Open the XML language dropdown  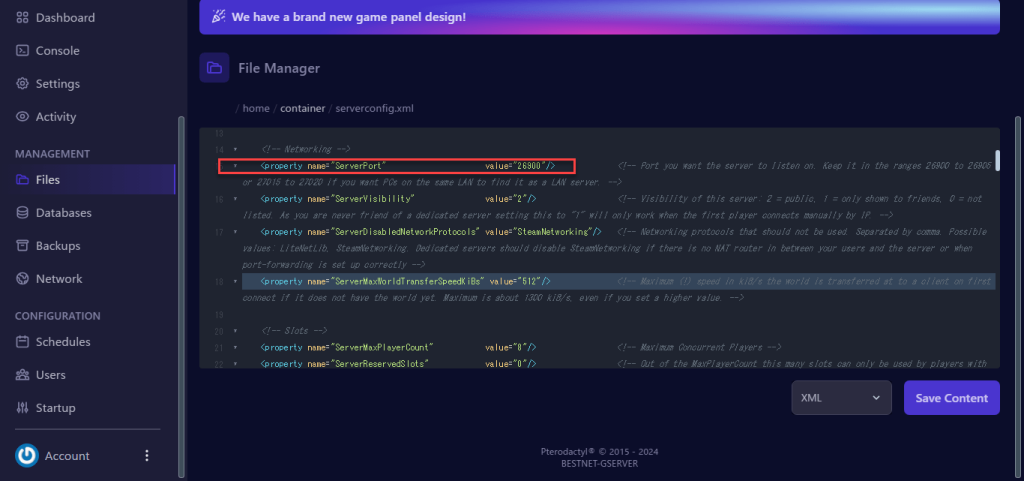point(840,398)
